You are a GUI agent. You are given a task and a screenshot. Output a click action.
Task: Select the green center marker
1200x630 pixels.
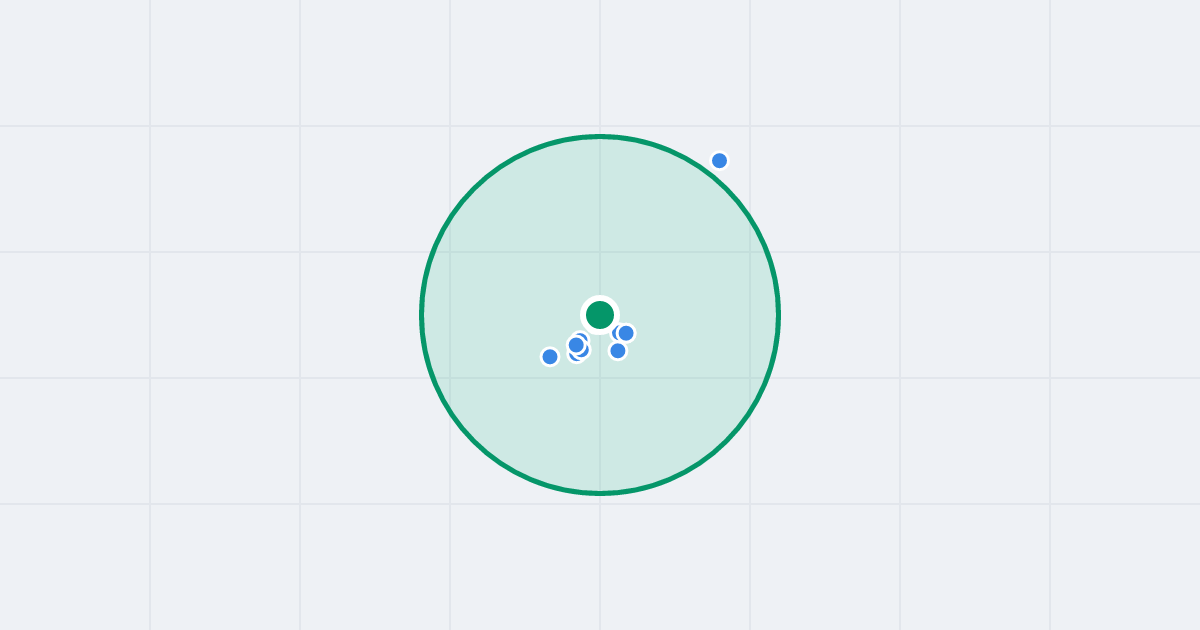pyautogui.click(x=600, y=315)
